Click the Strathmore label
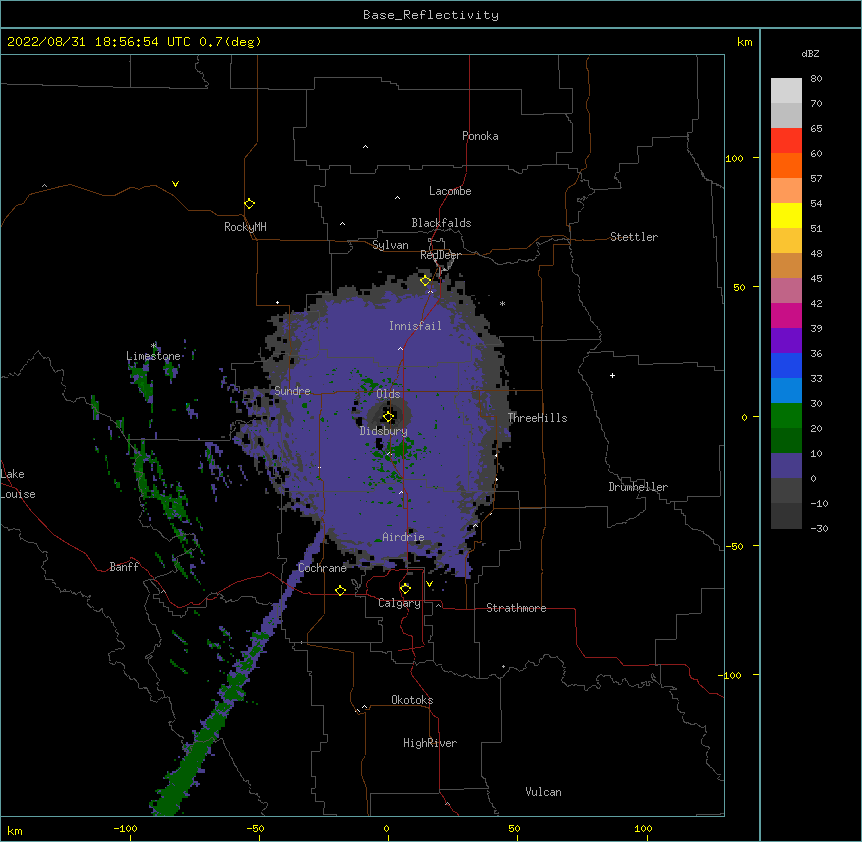This screenshot has height=842, width=862. coord(516,608)
